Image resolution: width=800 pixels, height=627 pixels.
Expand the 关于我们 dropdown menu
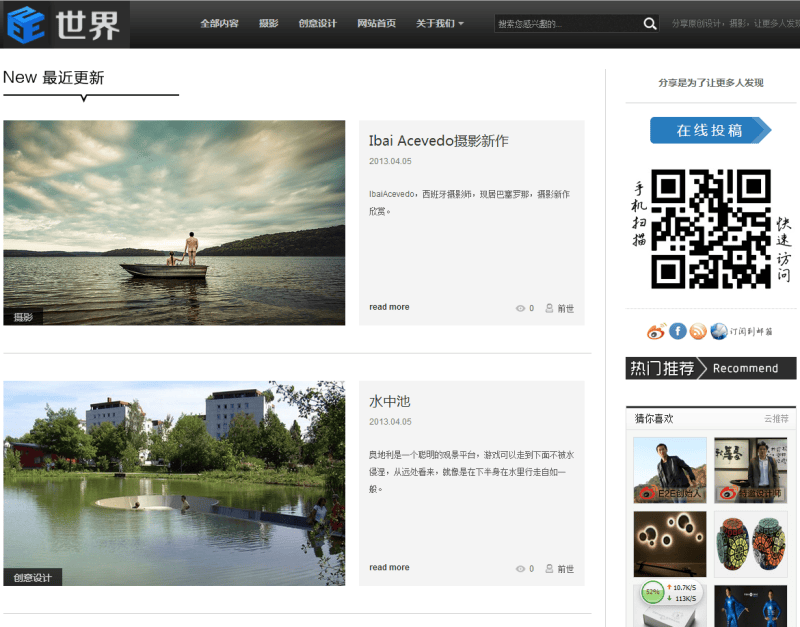pyautogui.click(x=439, y=24)
